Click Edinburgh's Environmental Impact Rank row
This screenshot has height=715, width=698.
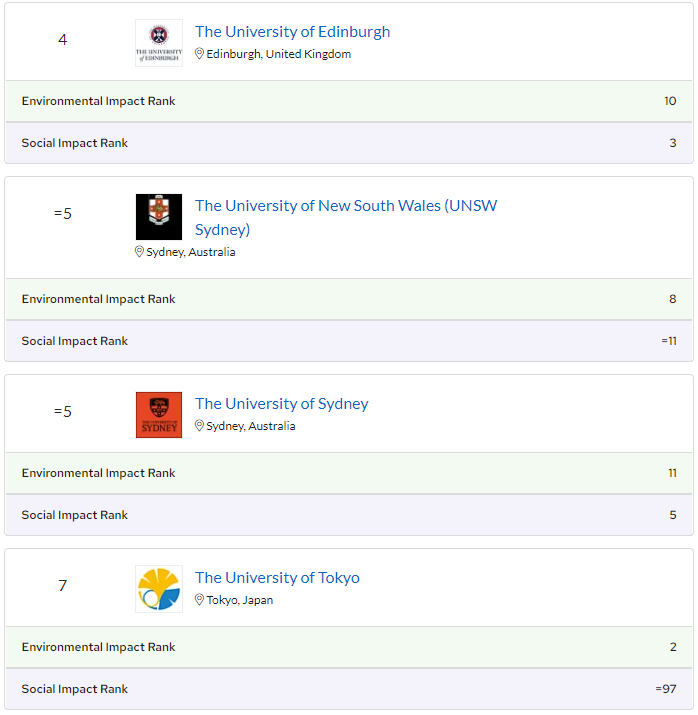point(348,101)
